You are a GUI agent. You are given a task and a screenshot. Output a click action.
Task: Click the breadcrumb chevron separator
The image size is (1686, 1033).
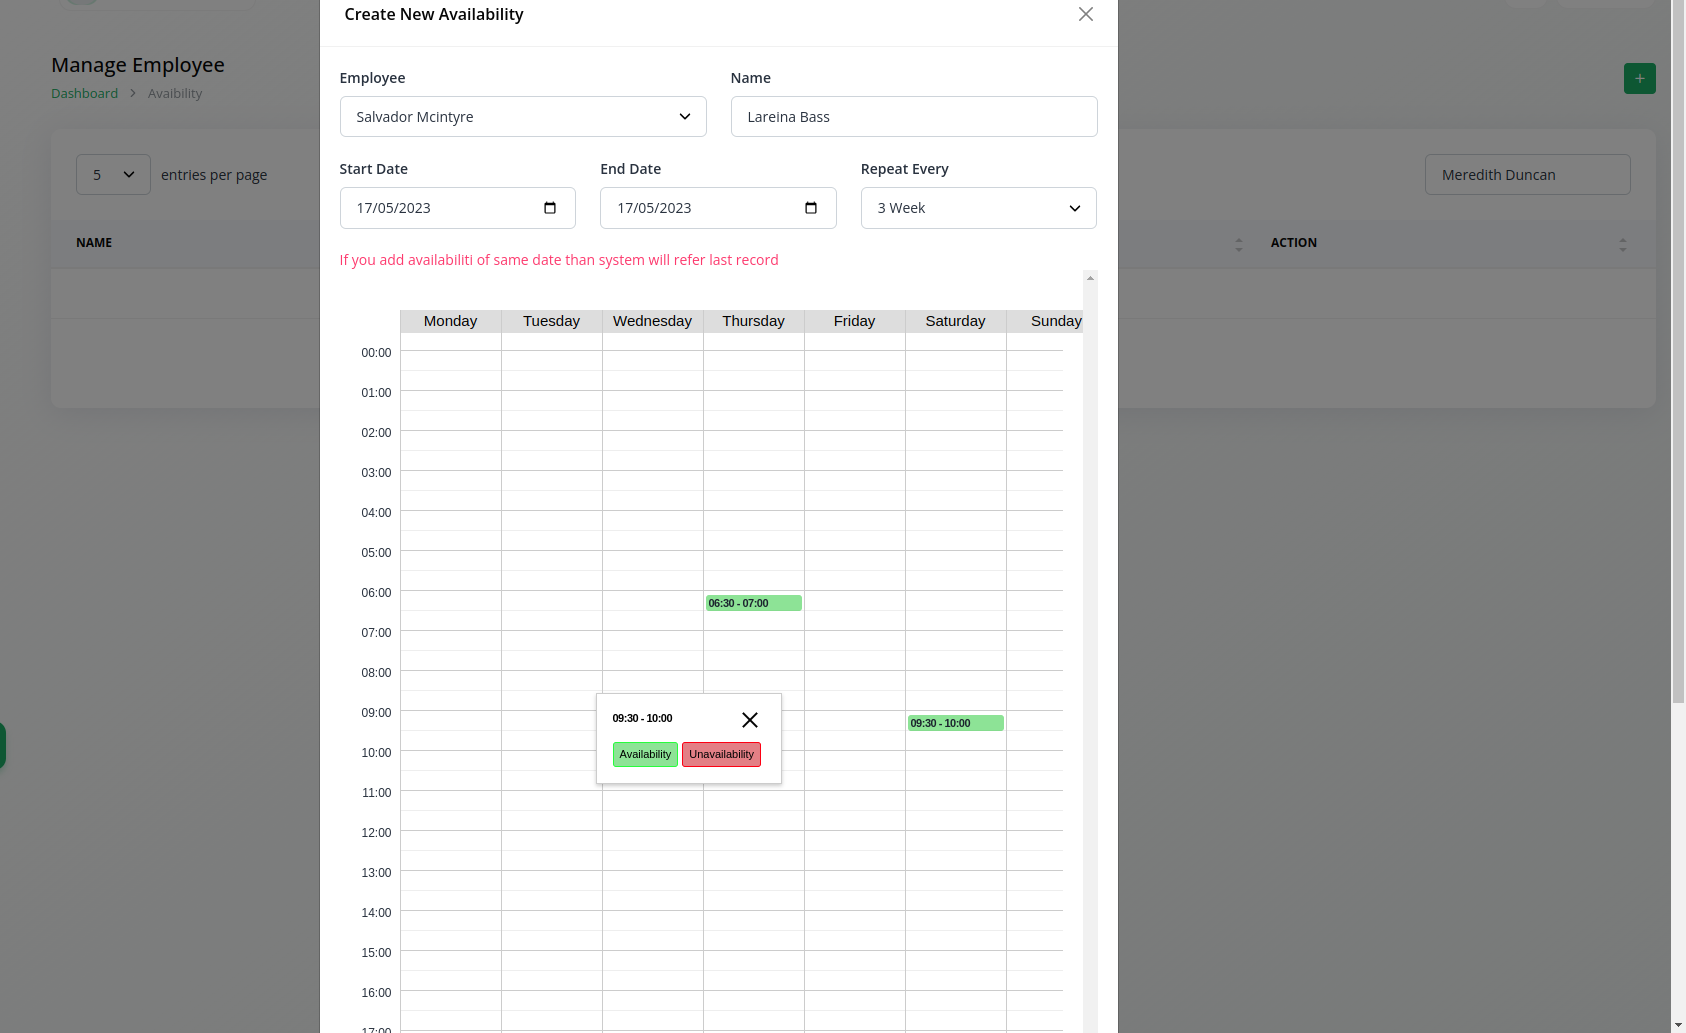(133, 93)
